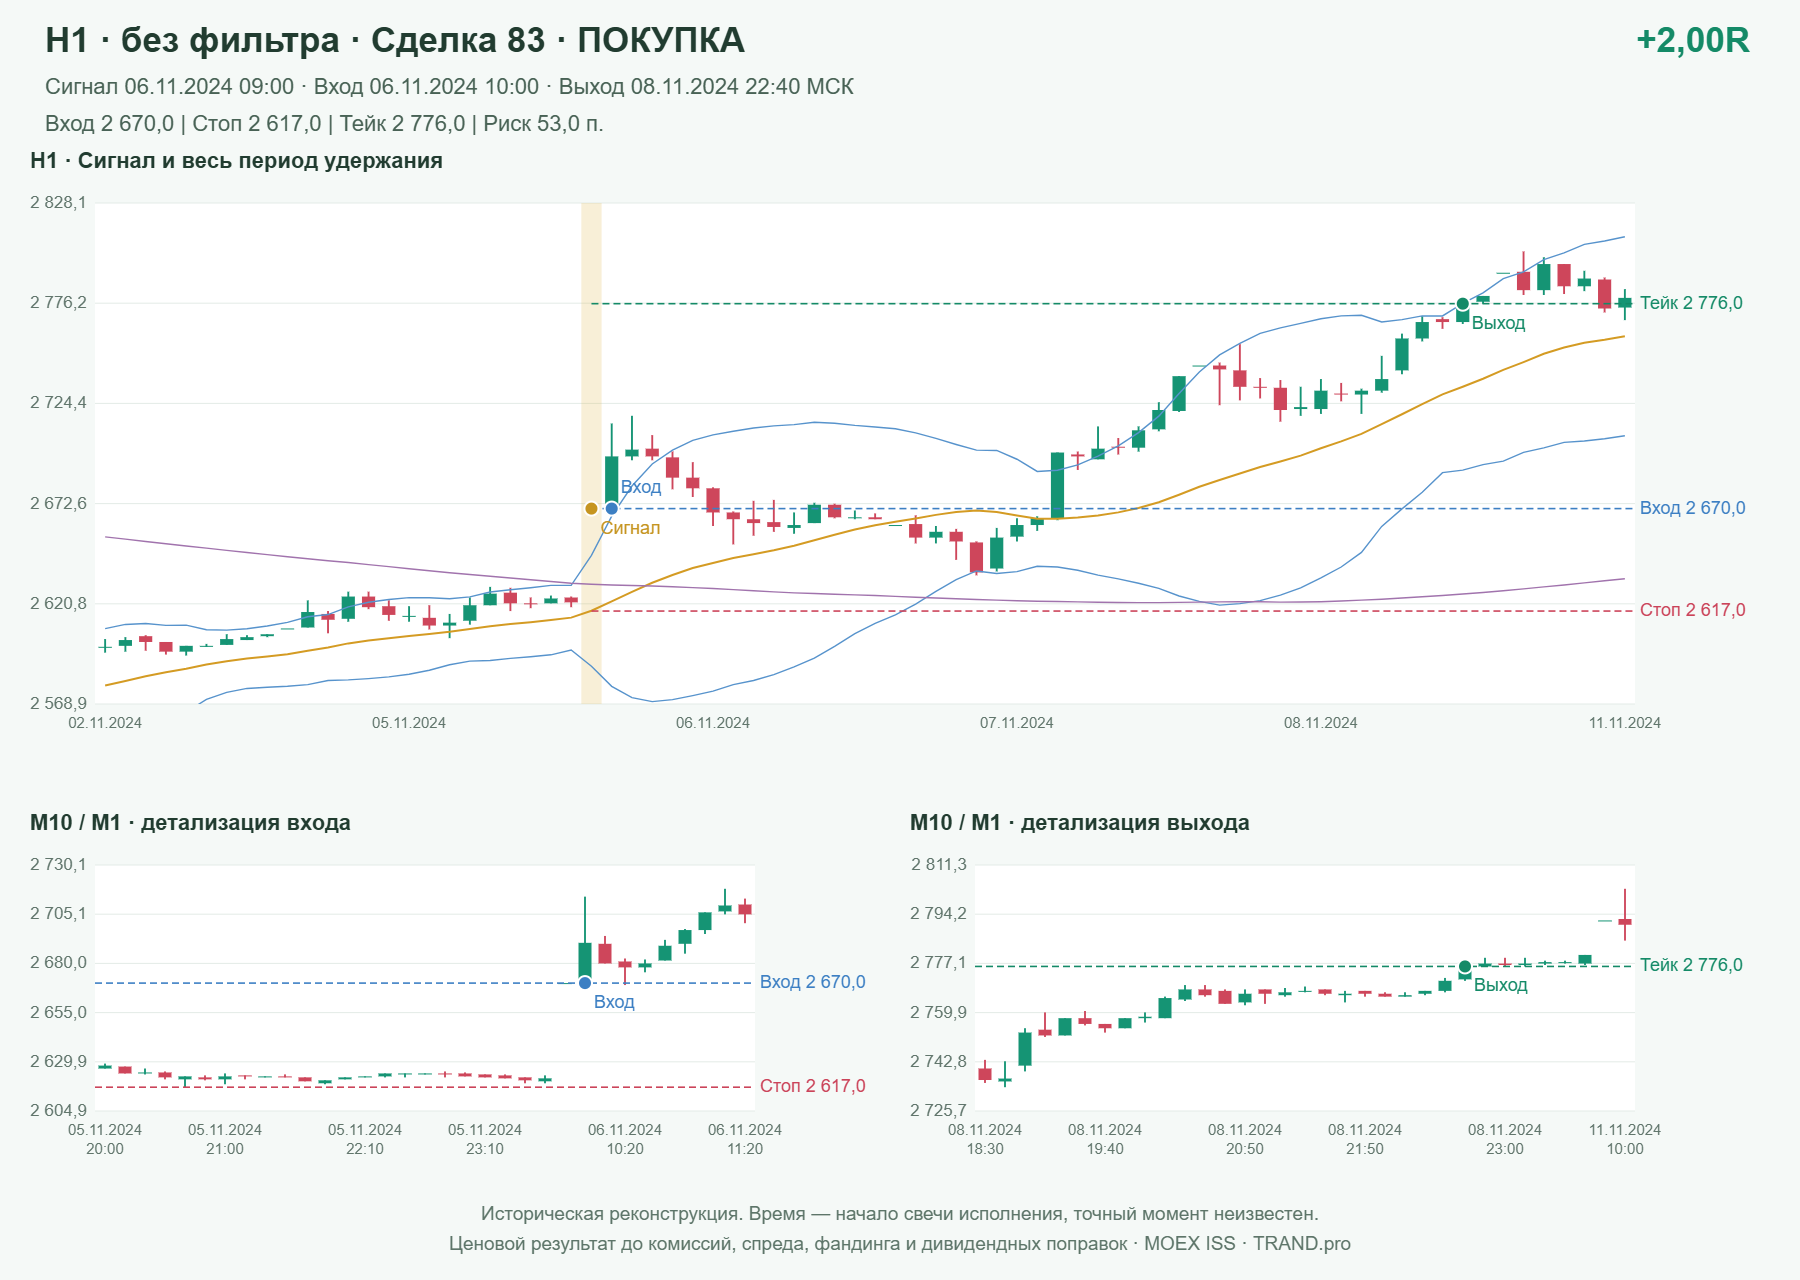Click the green exit marker on H1 chart
The image size is (1800, 1280).
tap(1462, 304)
